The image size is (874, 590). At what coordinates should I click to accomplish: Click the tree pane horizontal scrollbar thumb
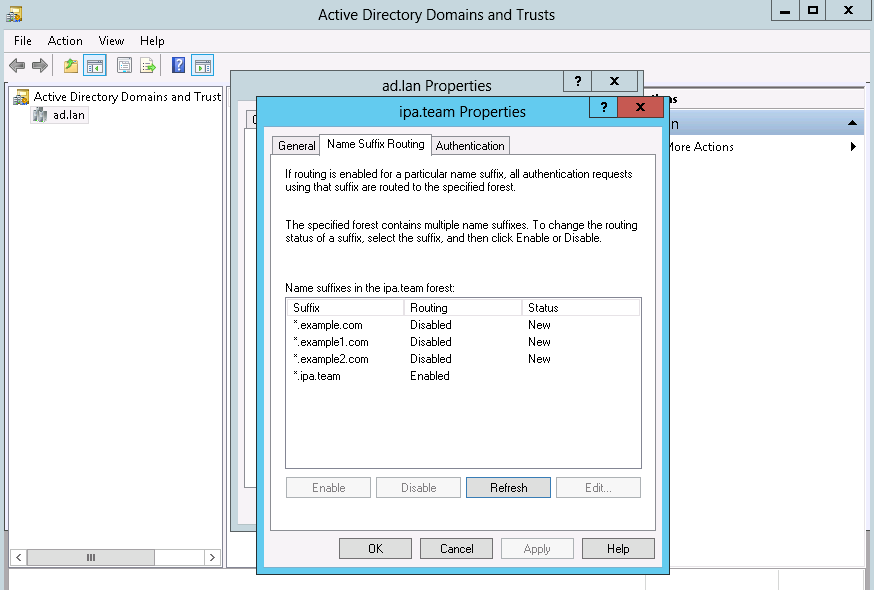point(91,557)
